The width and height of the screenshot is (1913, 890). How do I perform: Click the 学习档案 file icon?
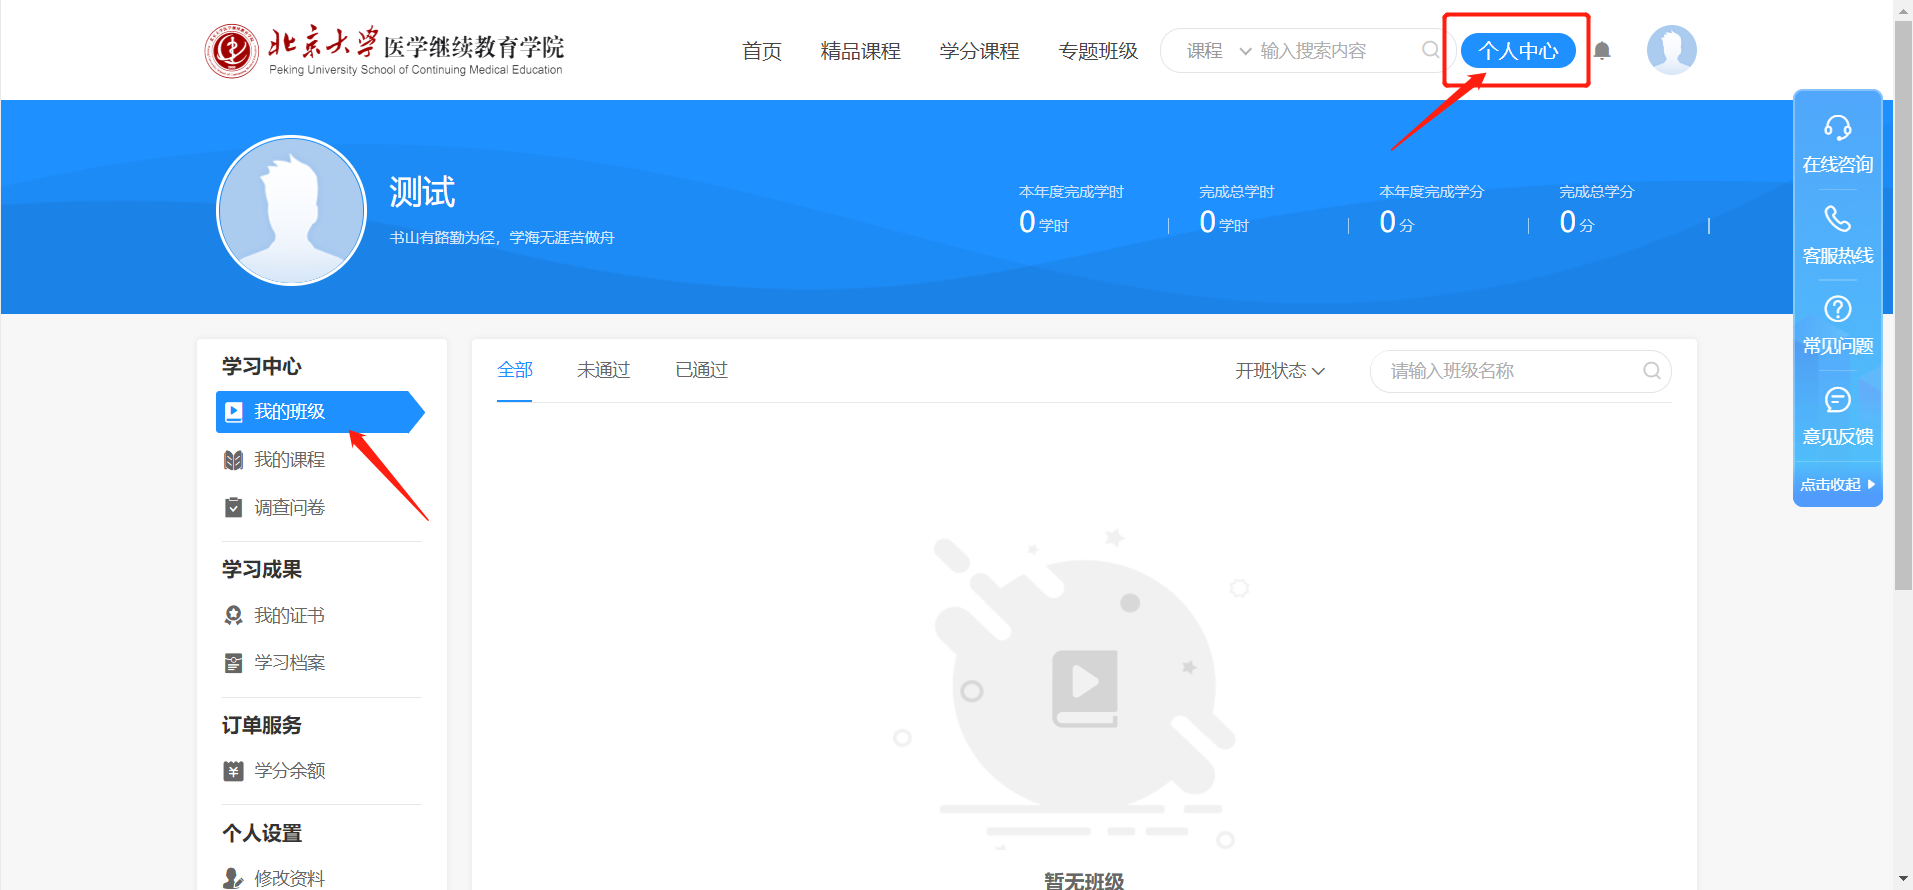click(x=234, y=663)
